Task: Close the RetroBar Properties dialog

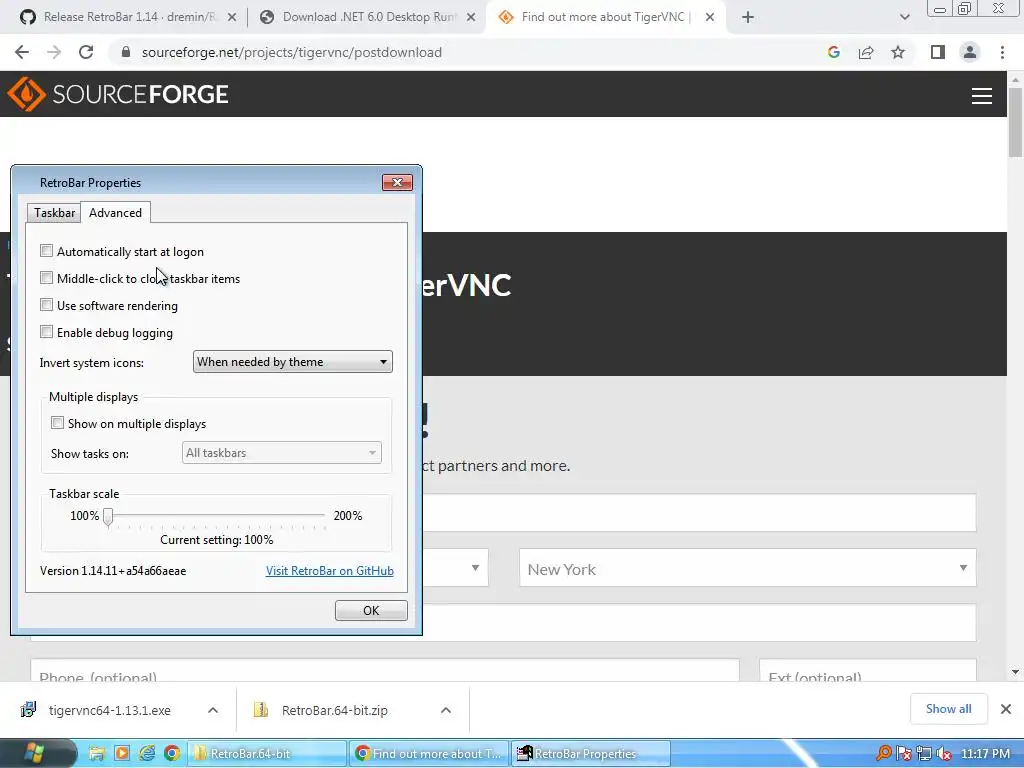Action: [397, 182]
